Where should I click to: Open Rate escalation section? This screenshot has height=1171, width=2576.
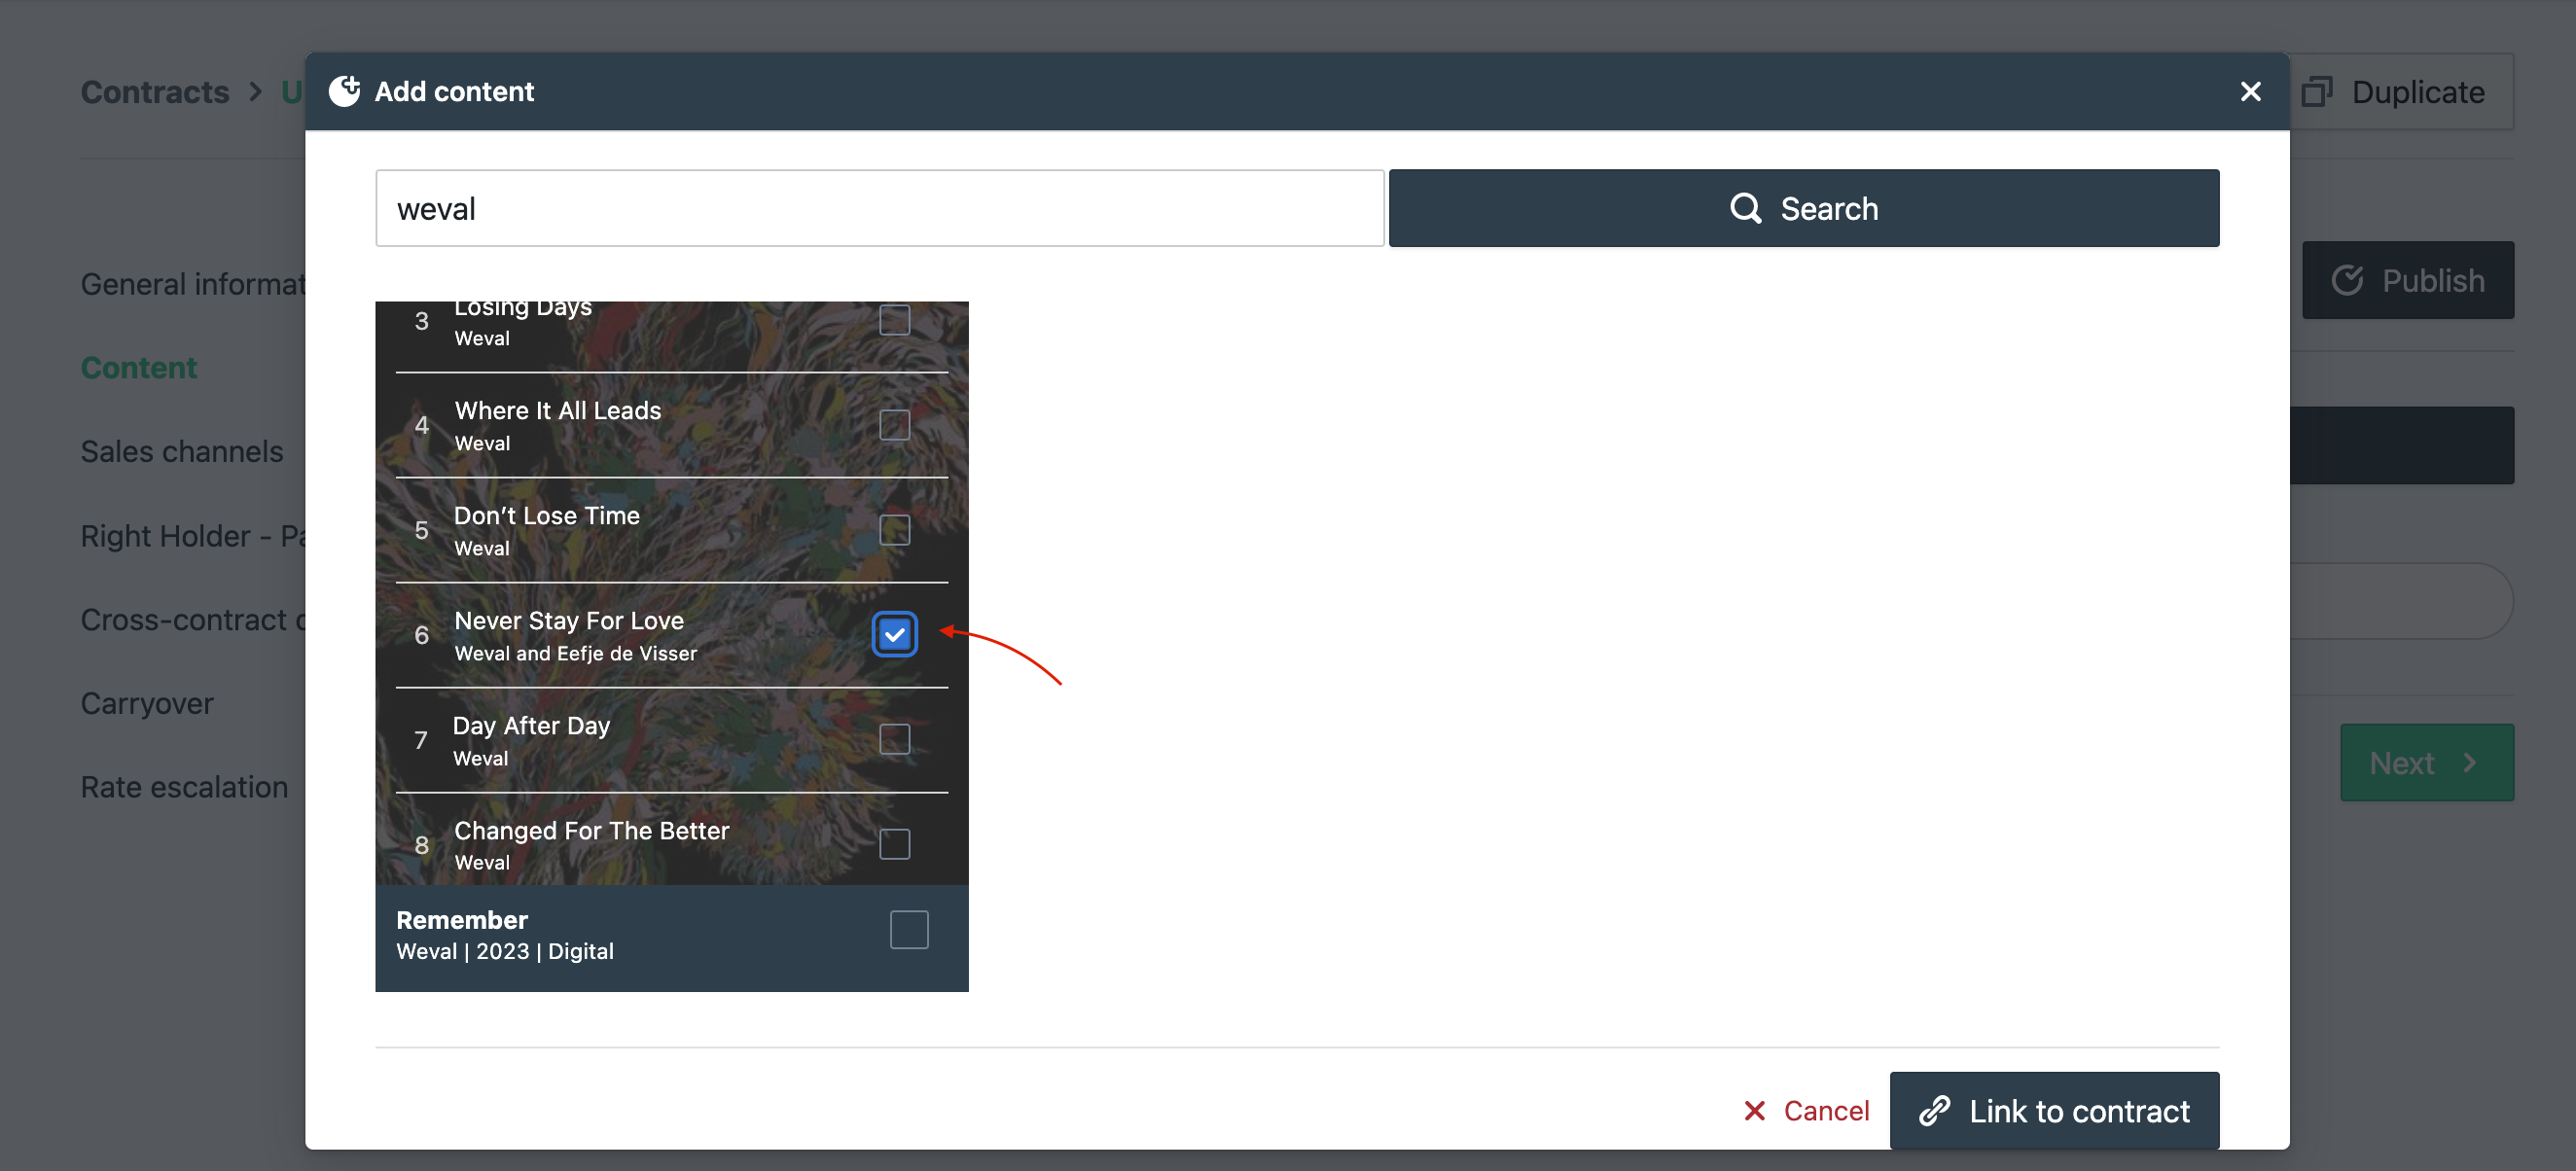click(x=184, y=788)
